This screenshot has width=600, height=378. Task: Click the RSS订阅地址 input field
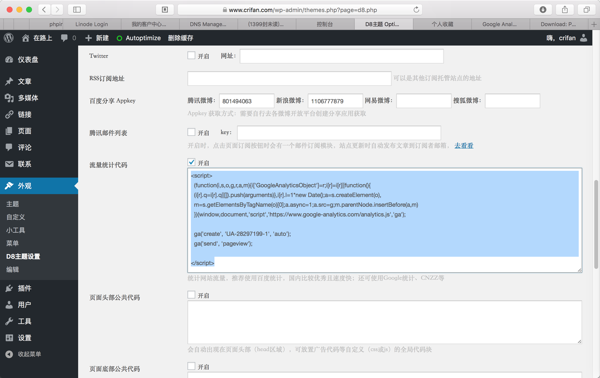click(289, 78)
